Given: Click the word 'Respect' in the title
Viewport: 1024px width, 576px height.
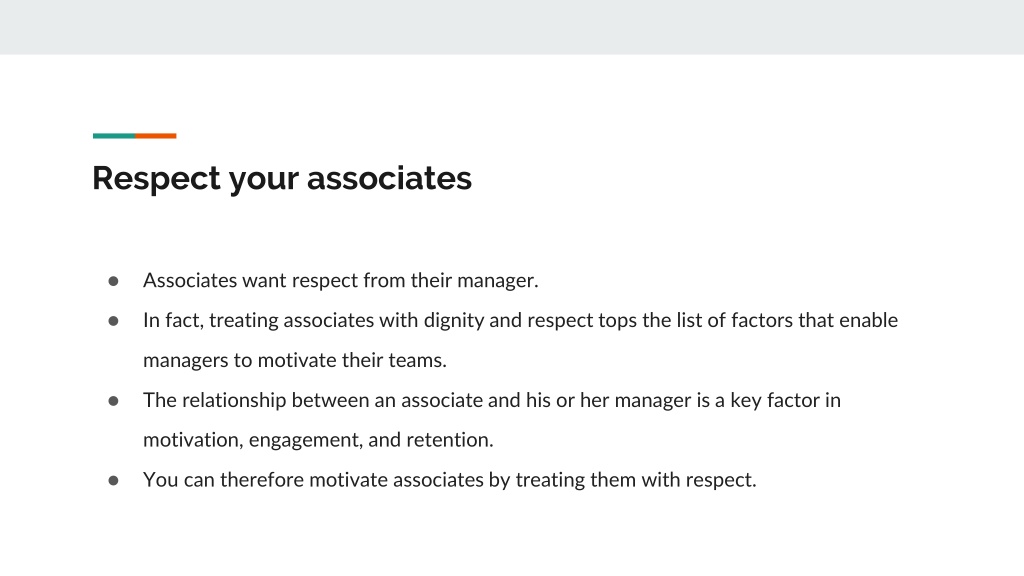Looking at the screenshot, I should (156, 178).
